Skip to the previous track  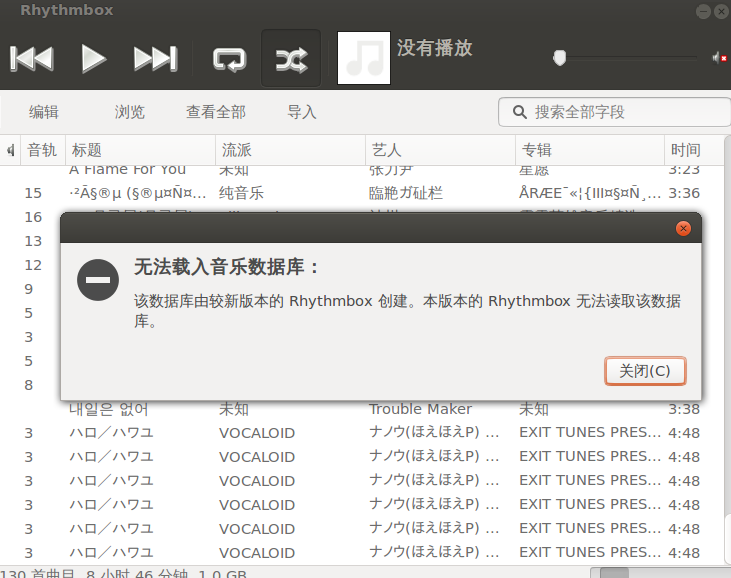point(32,59)
